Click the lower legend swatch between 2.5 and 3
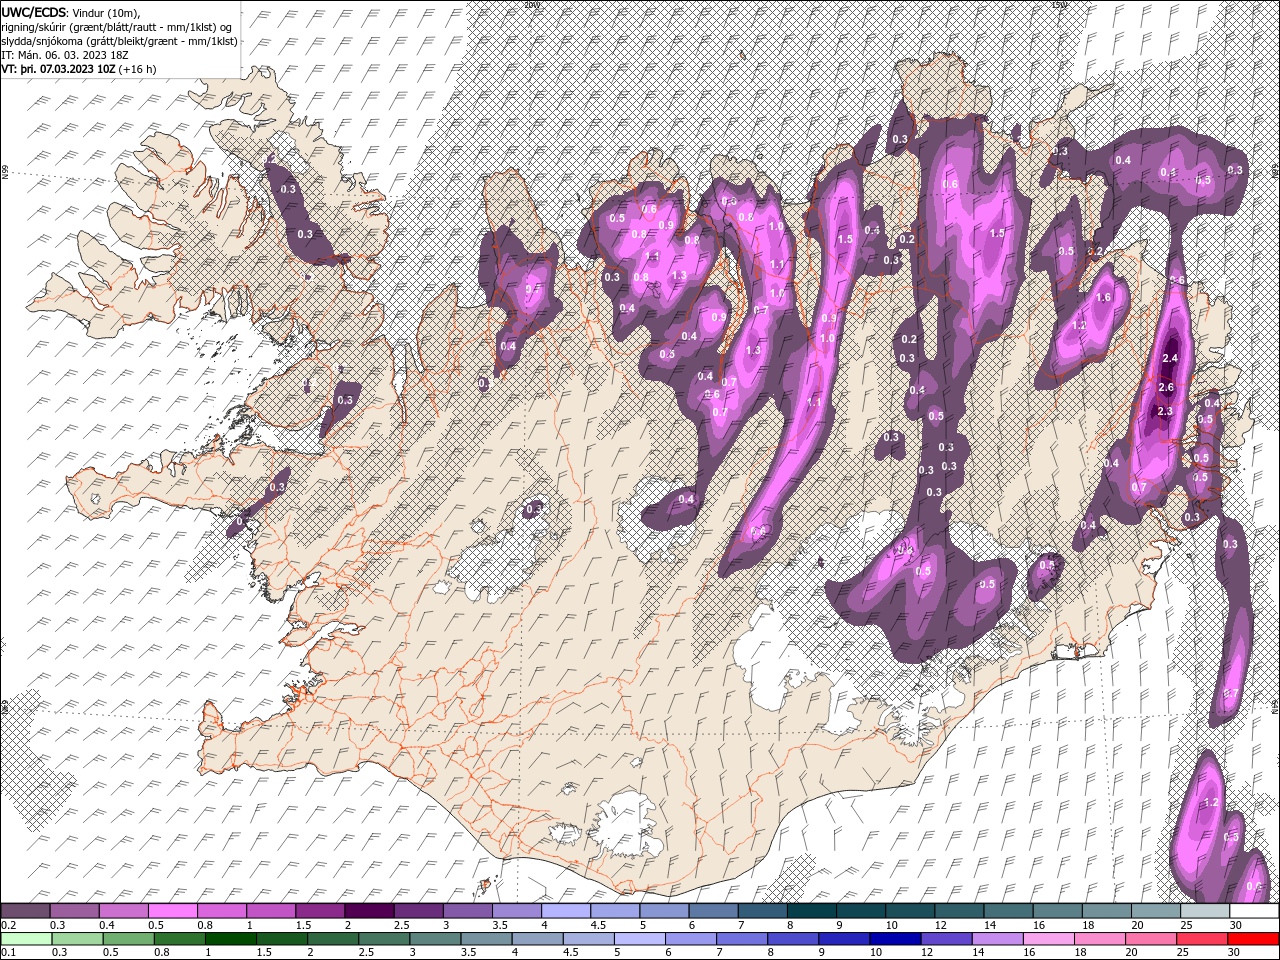 (386, 939)
